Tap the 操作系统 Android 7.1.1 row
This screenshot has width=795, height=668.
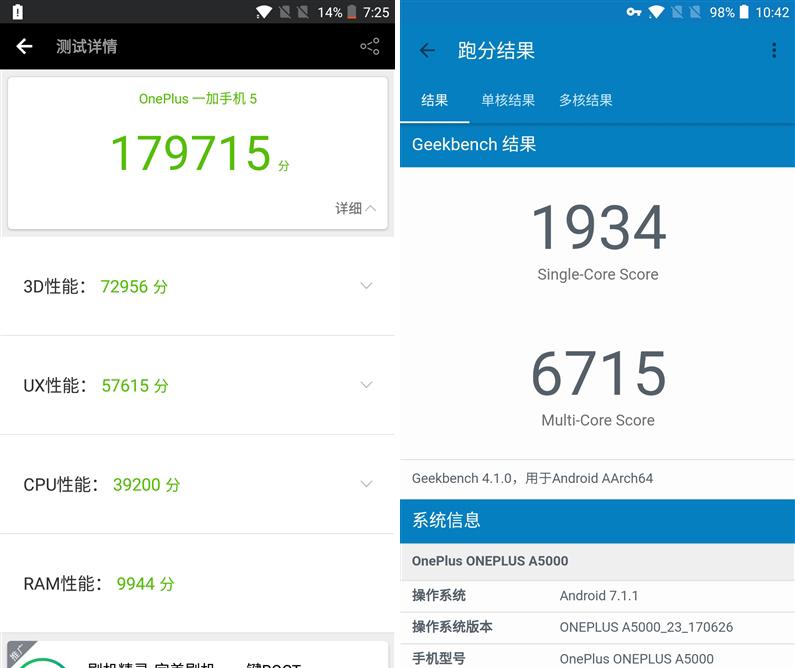(597, 596)
